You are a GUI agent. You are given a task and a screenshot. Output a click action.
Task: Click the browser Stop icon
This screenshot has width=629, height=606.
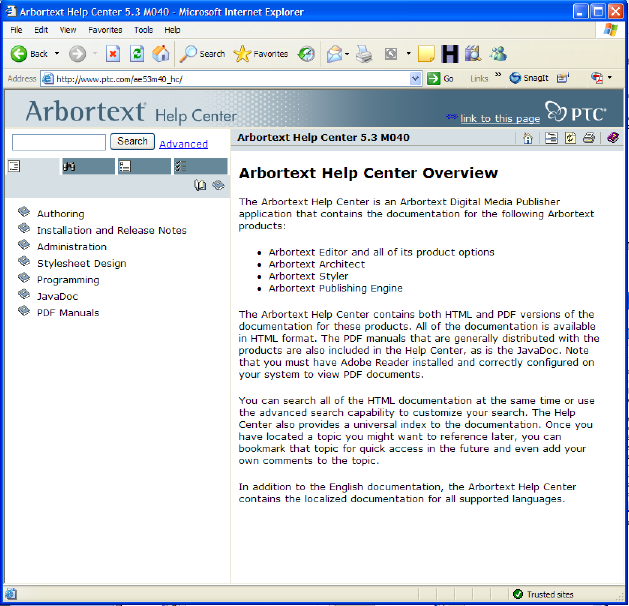tap(113, 54)
